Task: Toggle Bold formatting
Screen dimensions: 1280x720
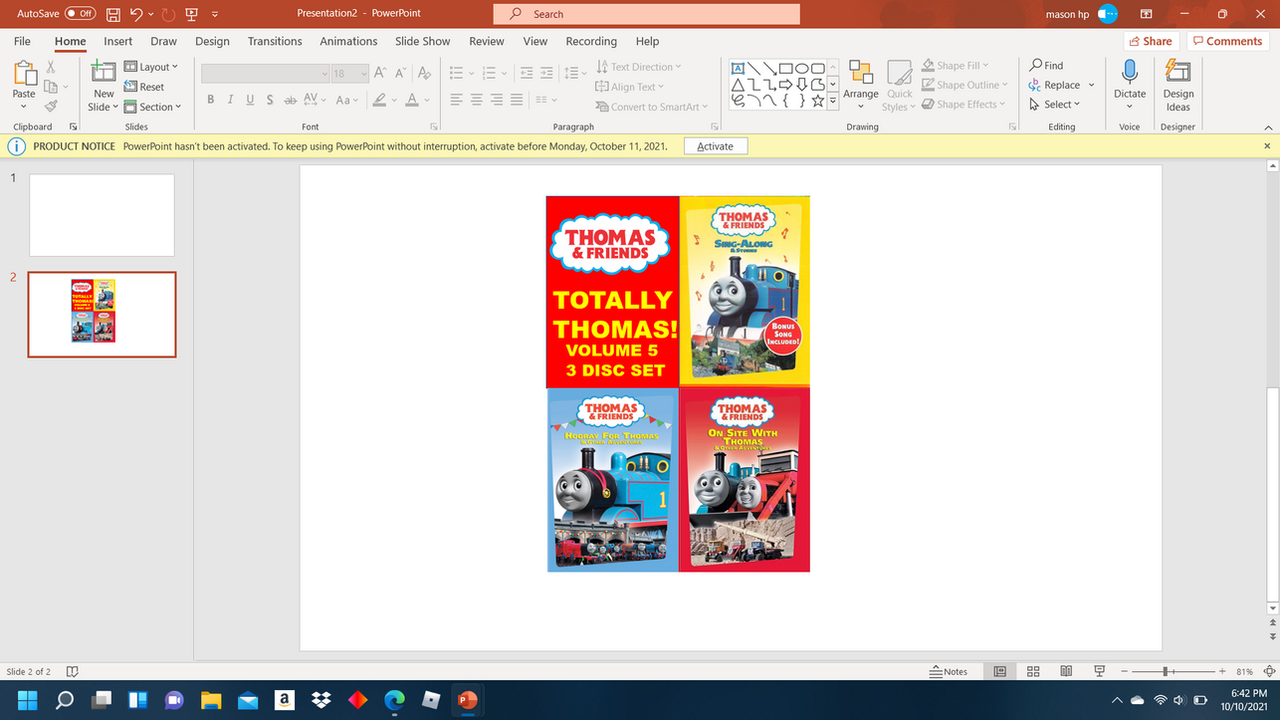Action: [x=211, y=99]
